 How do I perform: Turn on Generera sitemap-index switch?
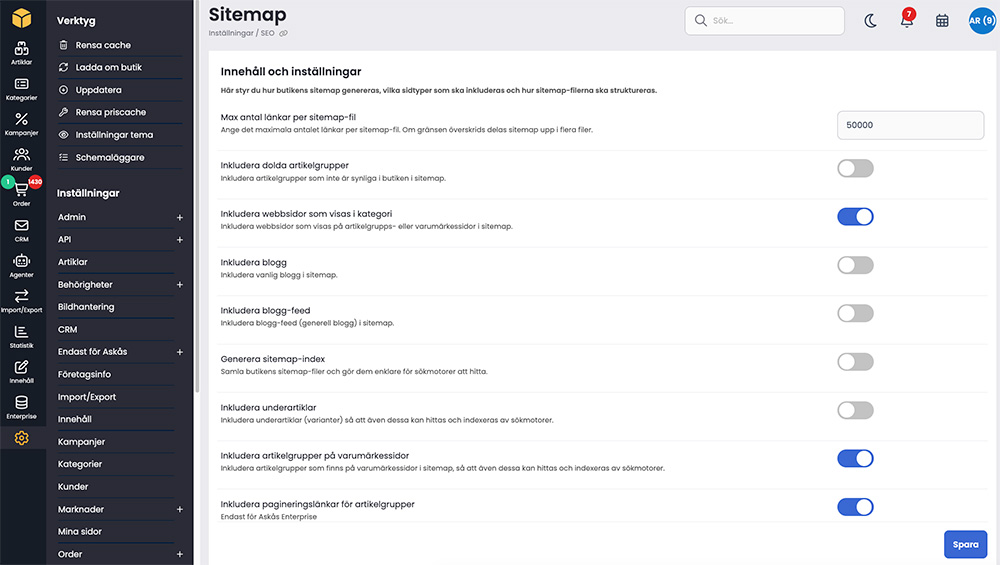tap(855, 362)
